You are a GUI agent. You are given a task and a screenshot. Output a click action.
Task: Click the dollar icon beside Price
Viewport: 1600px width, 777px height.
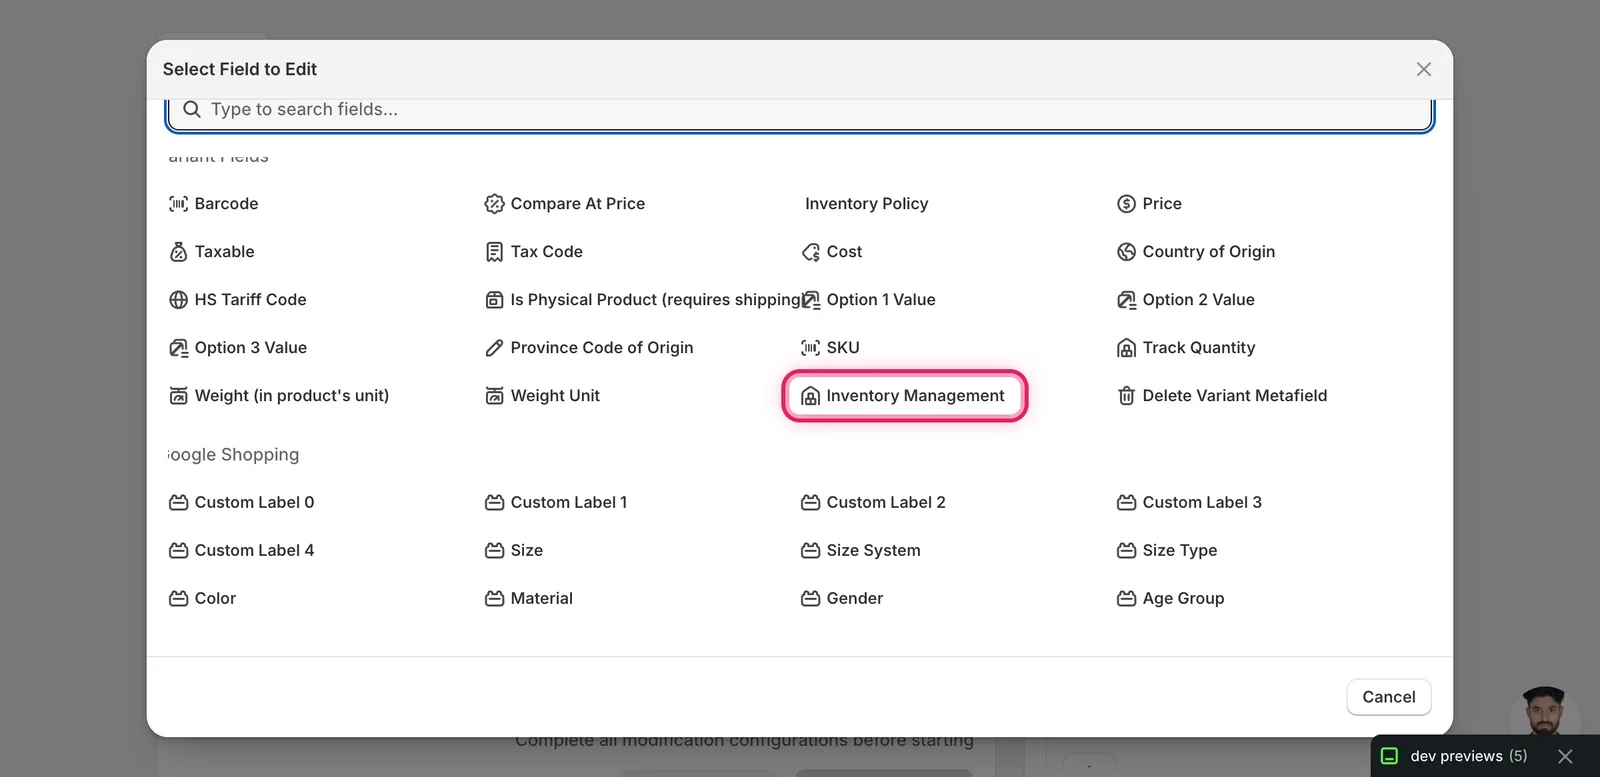coord(1126,204)
